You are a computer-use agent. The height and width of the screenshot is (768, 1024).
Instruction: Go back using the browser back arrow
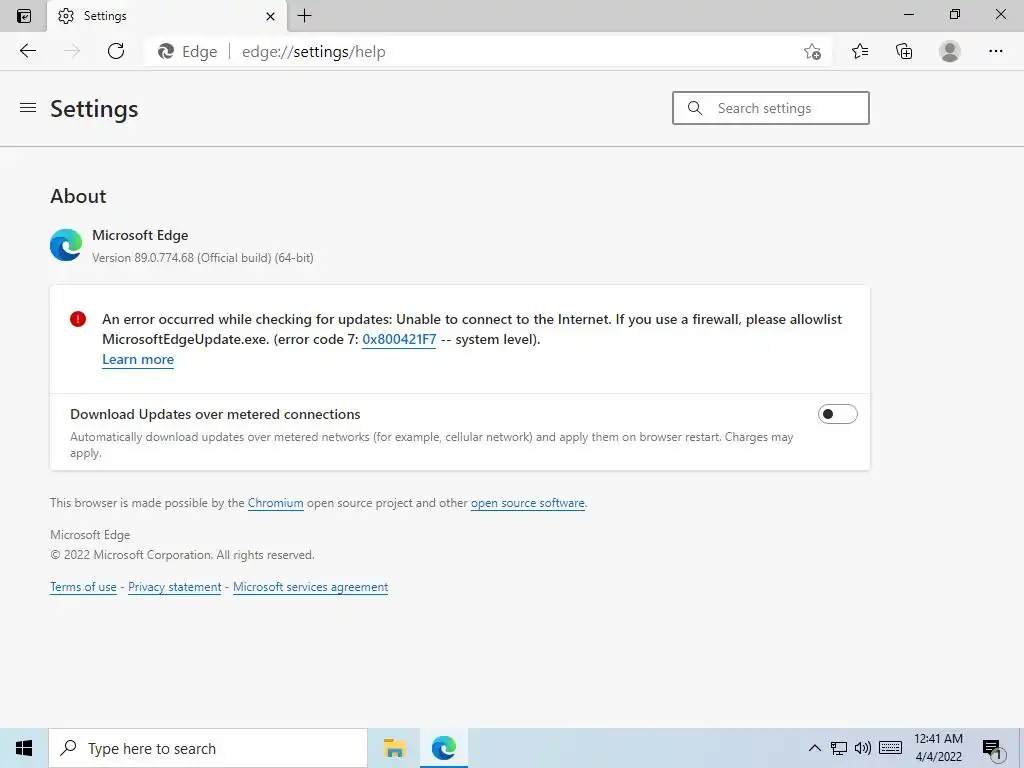point(28,51)
